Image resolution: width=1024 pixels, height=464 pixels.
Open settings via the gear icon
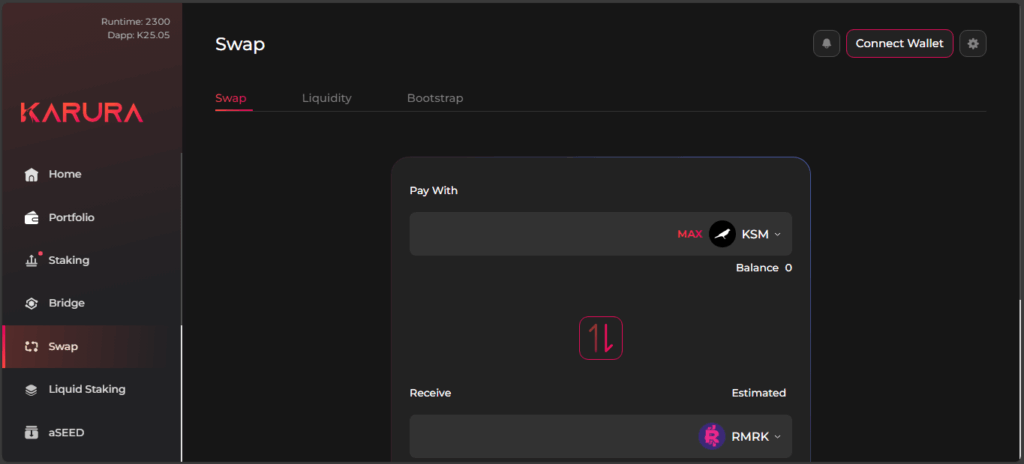point(973,44)
